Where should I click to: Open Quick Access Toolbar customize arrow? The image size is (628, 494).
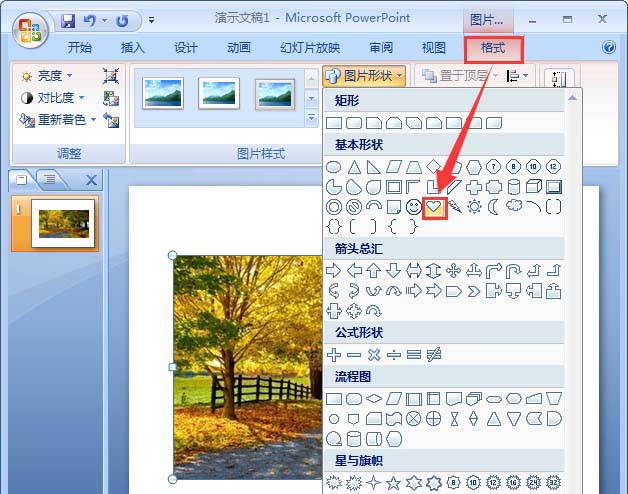coord(151,20)
